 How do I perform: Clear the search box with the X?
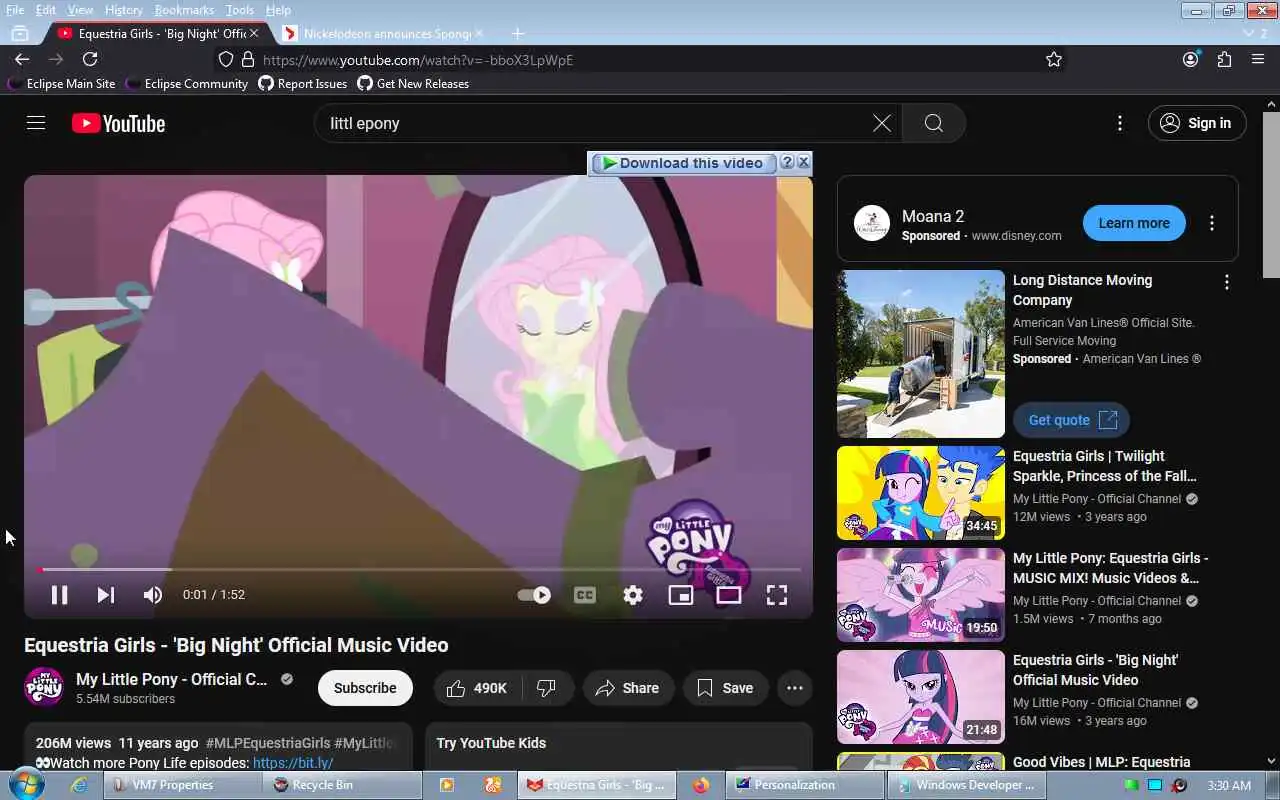point(881,123)
